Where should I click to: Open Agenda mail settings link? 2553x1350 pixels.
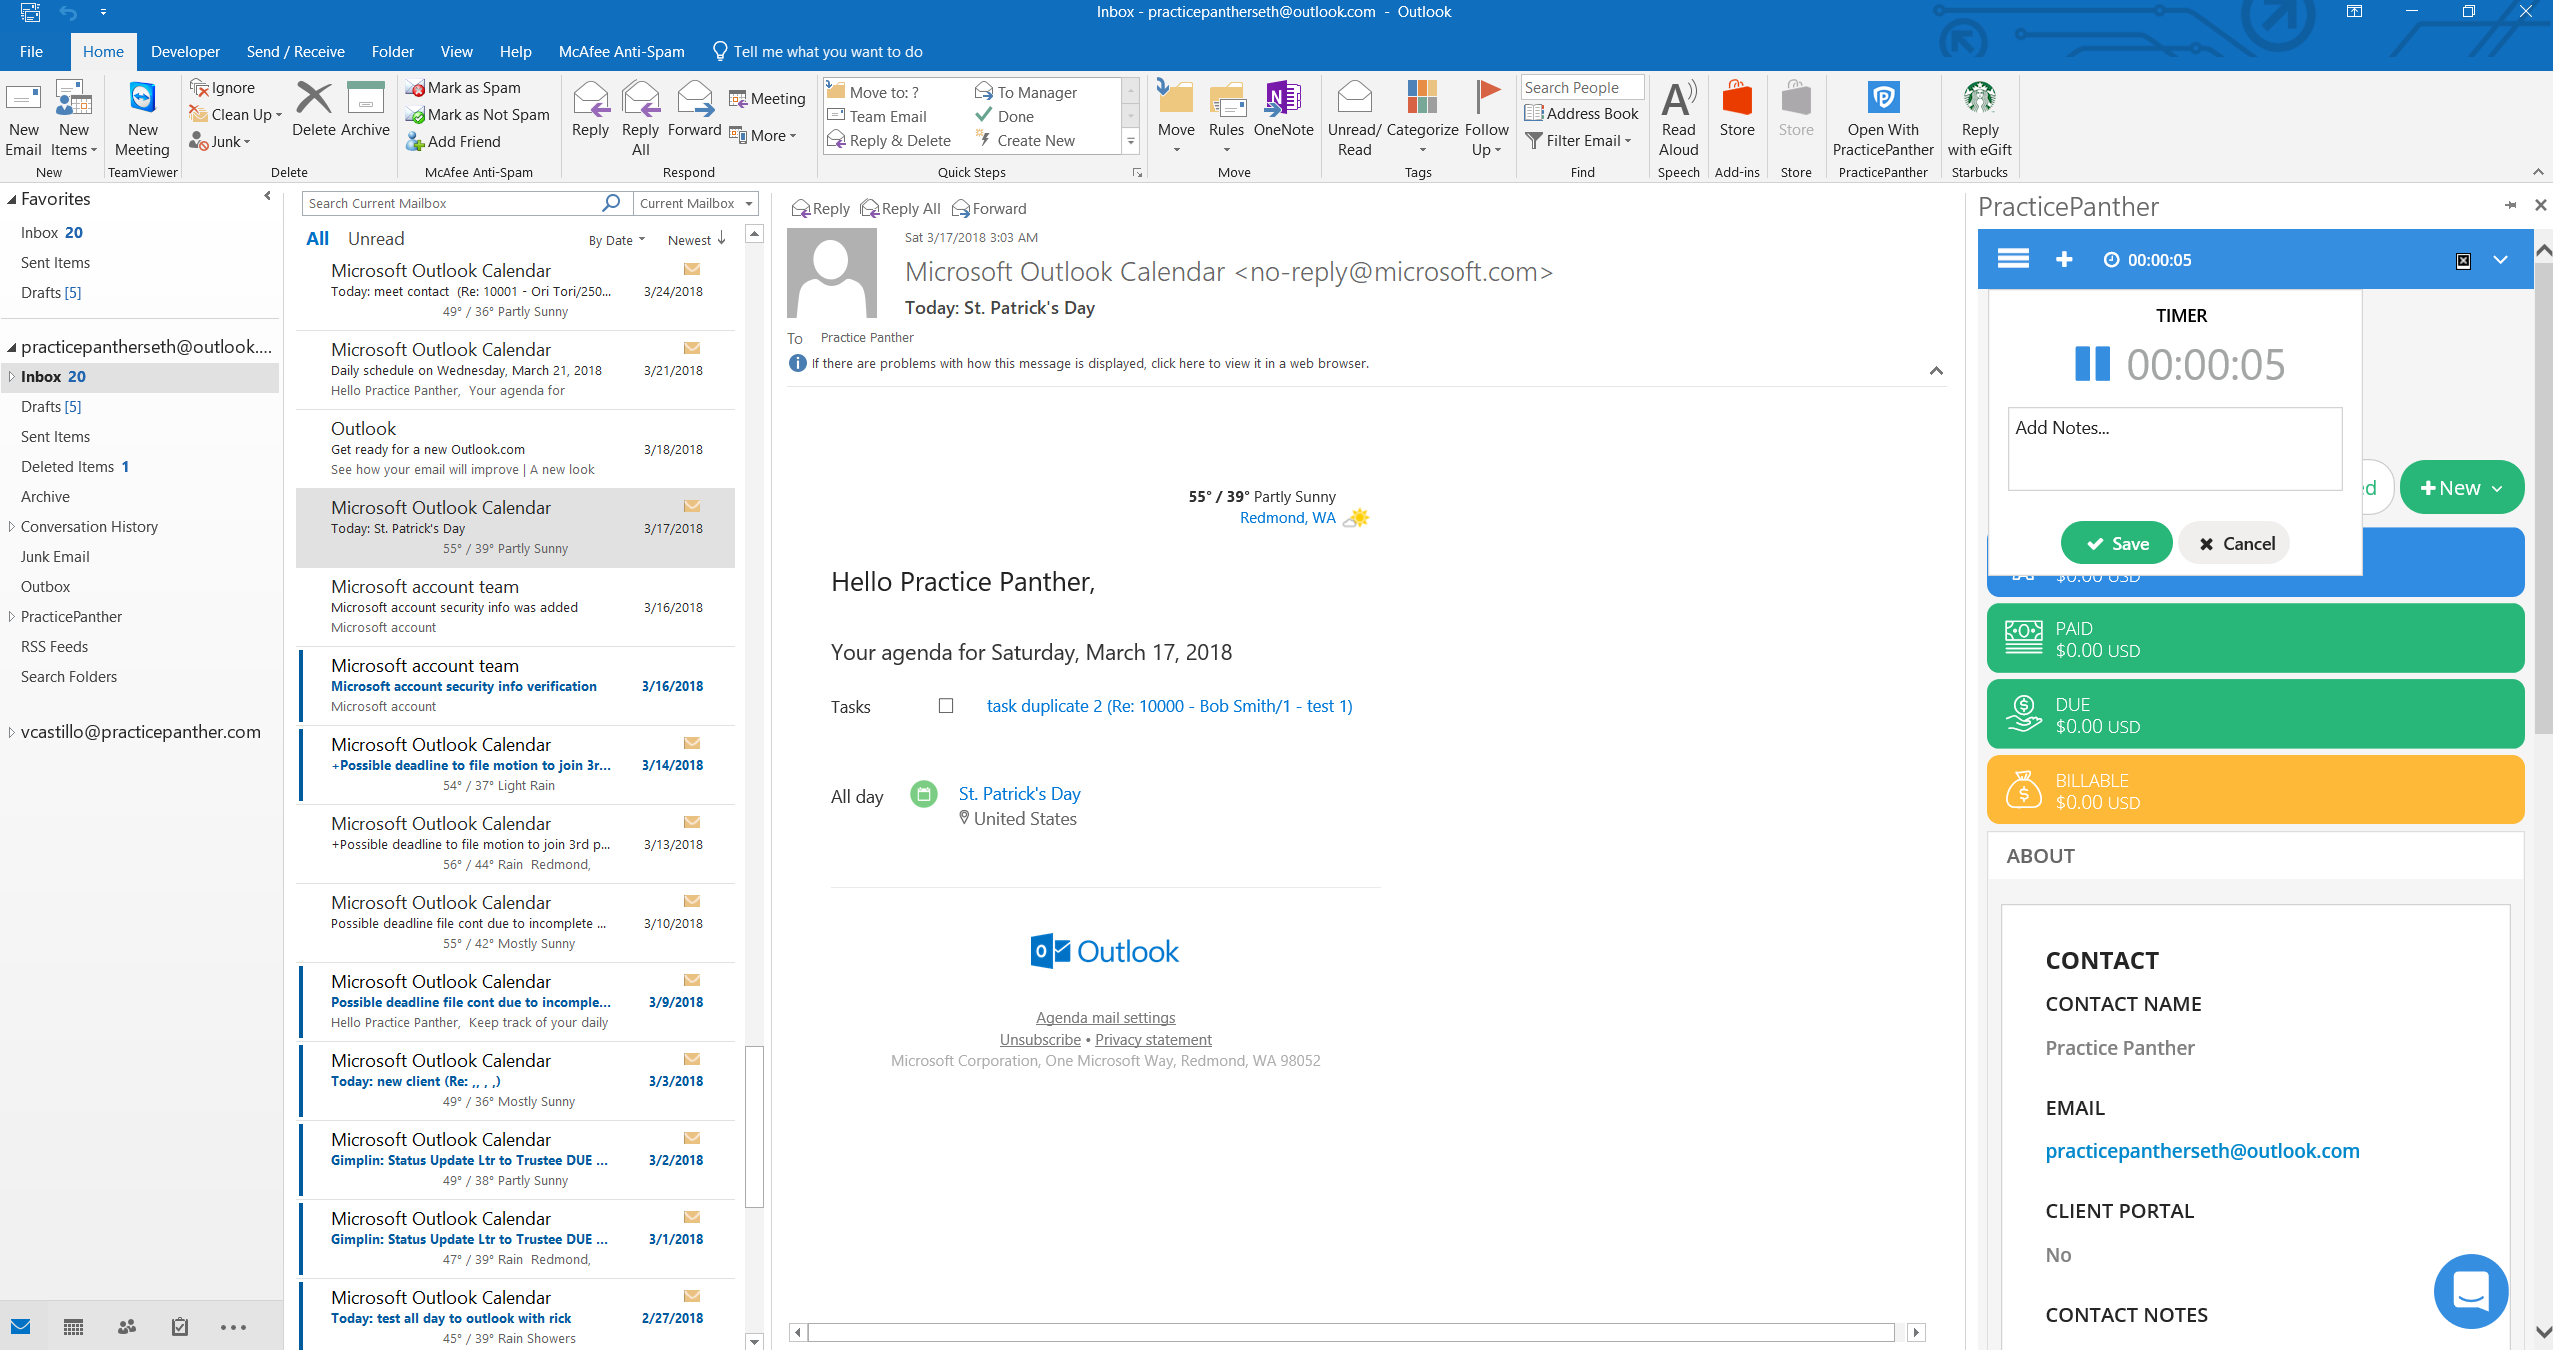tap(1105, 1018)
